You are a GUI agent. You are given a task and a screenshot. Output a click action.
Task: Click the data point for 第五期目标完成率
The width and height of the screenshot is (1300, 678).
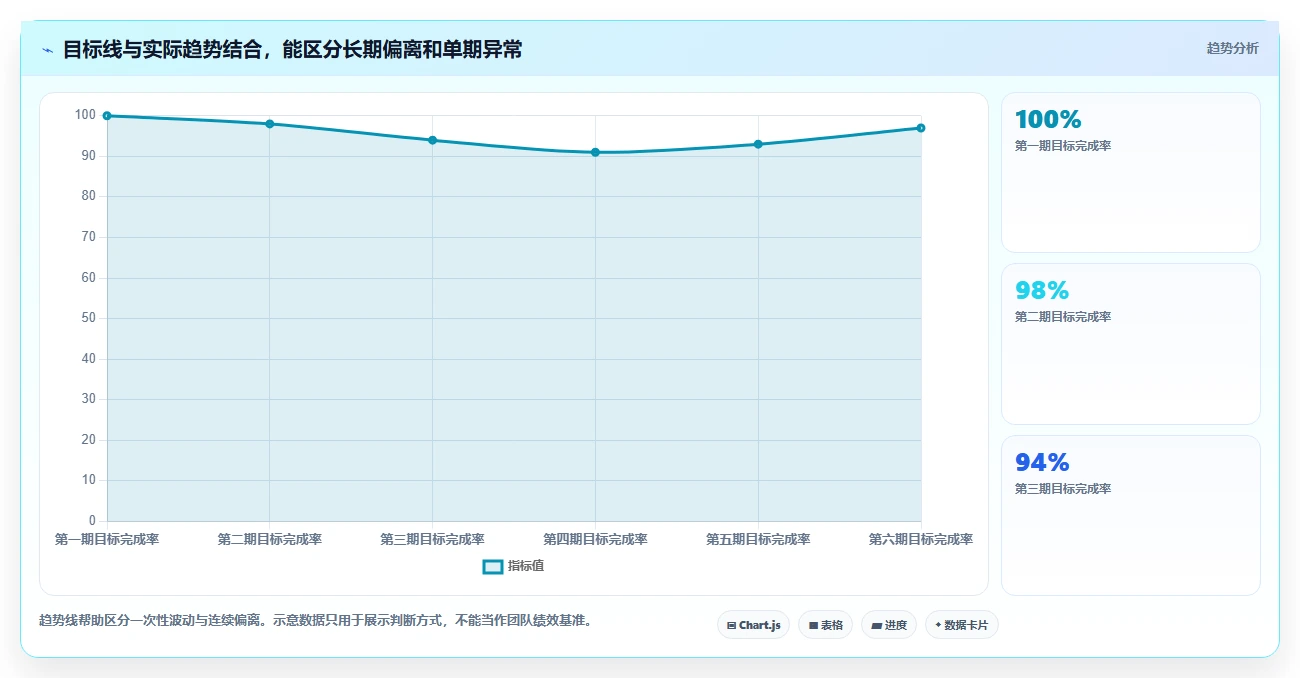tap(758, 144)
